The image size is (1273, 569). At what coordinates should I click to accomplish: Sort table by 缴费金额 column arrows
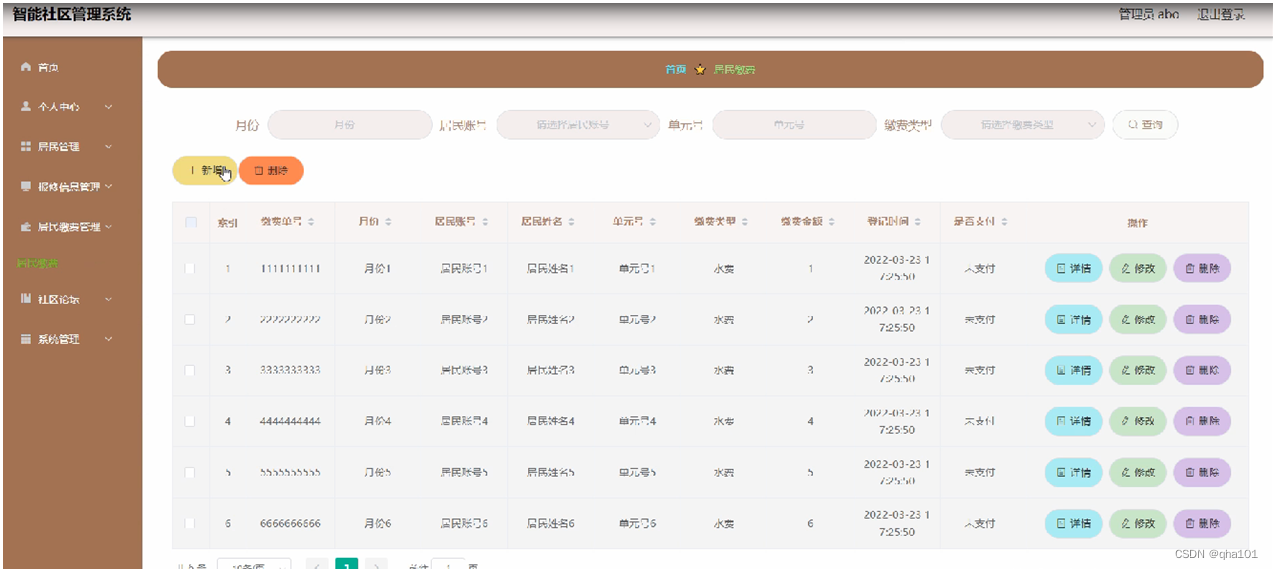pos(831,222)
